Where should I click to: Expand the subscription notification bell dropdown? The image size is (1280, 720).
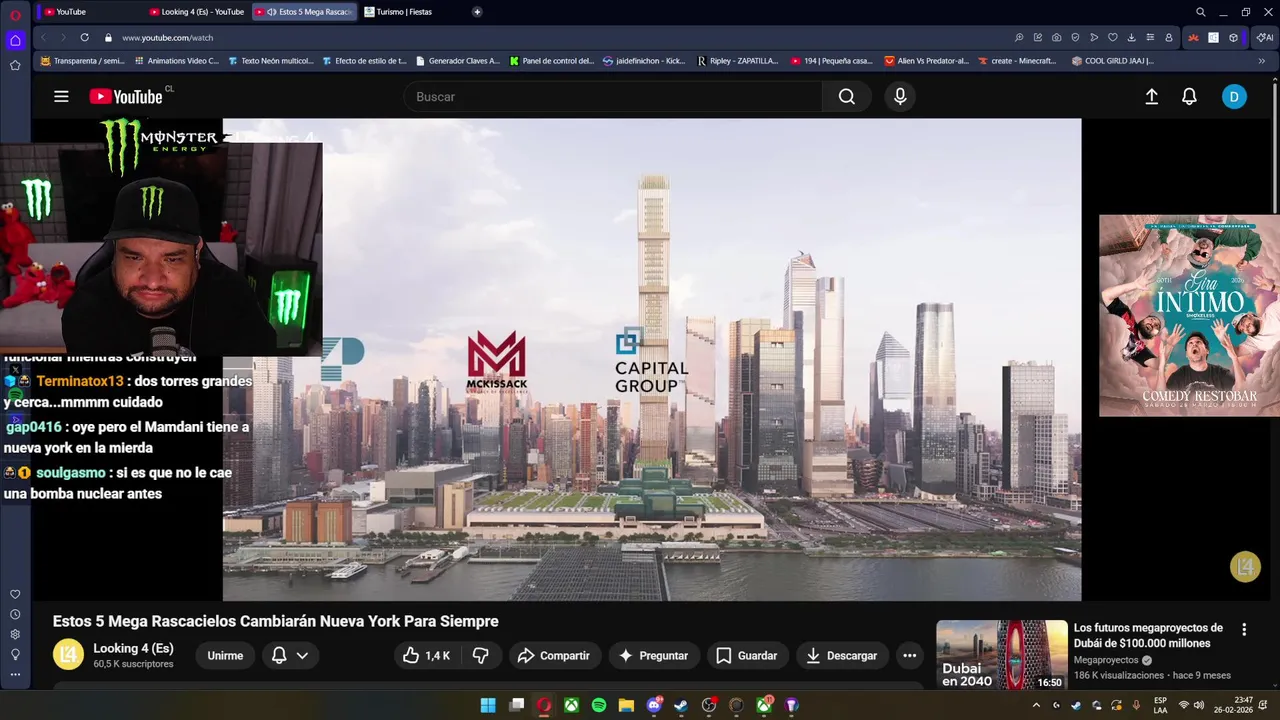click(290, 656)
